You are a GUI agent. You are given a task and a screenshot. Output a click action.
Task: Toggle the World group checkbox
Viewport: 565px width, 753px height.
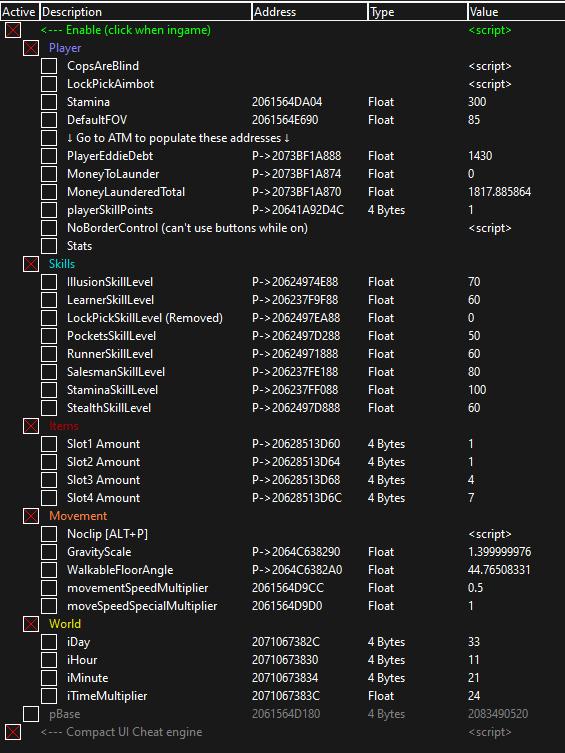click(31, 624)
